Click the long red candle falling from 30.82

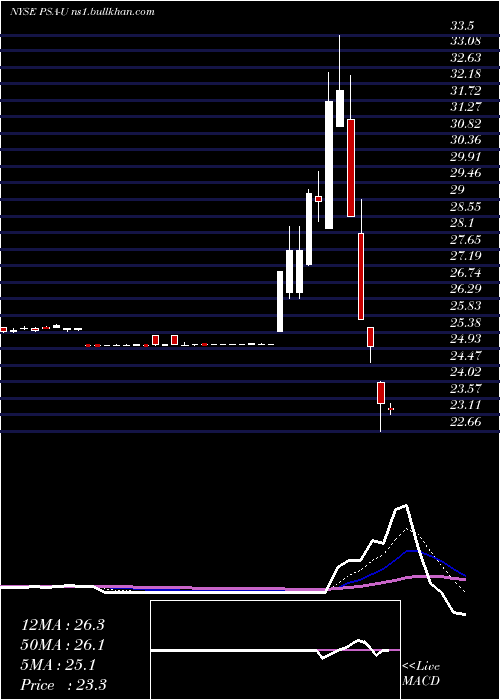351,168
